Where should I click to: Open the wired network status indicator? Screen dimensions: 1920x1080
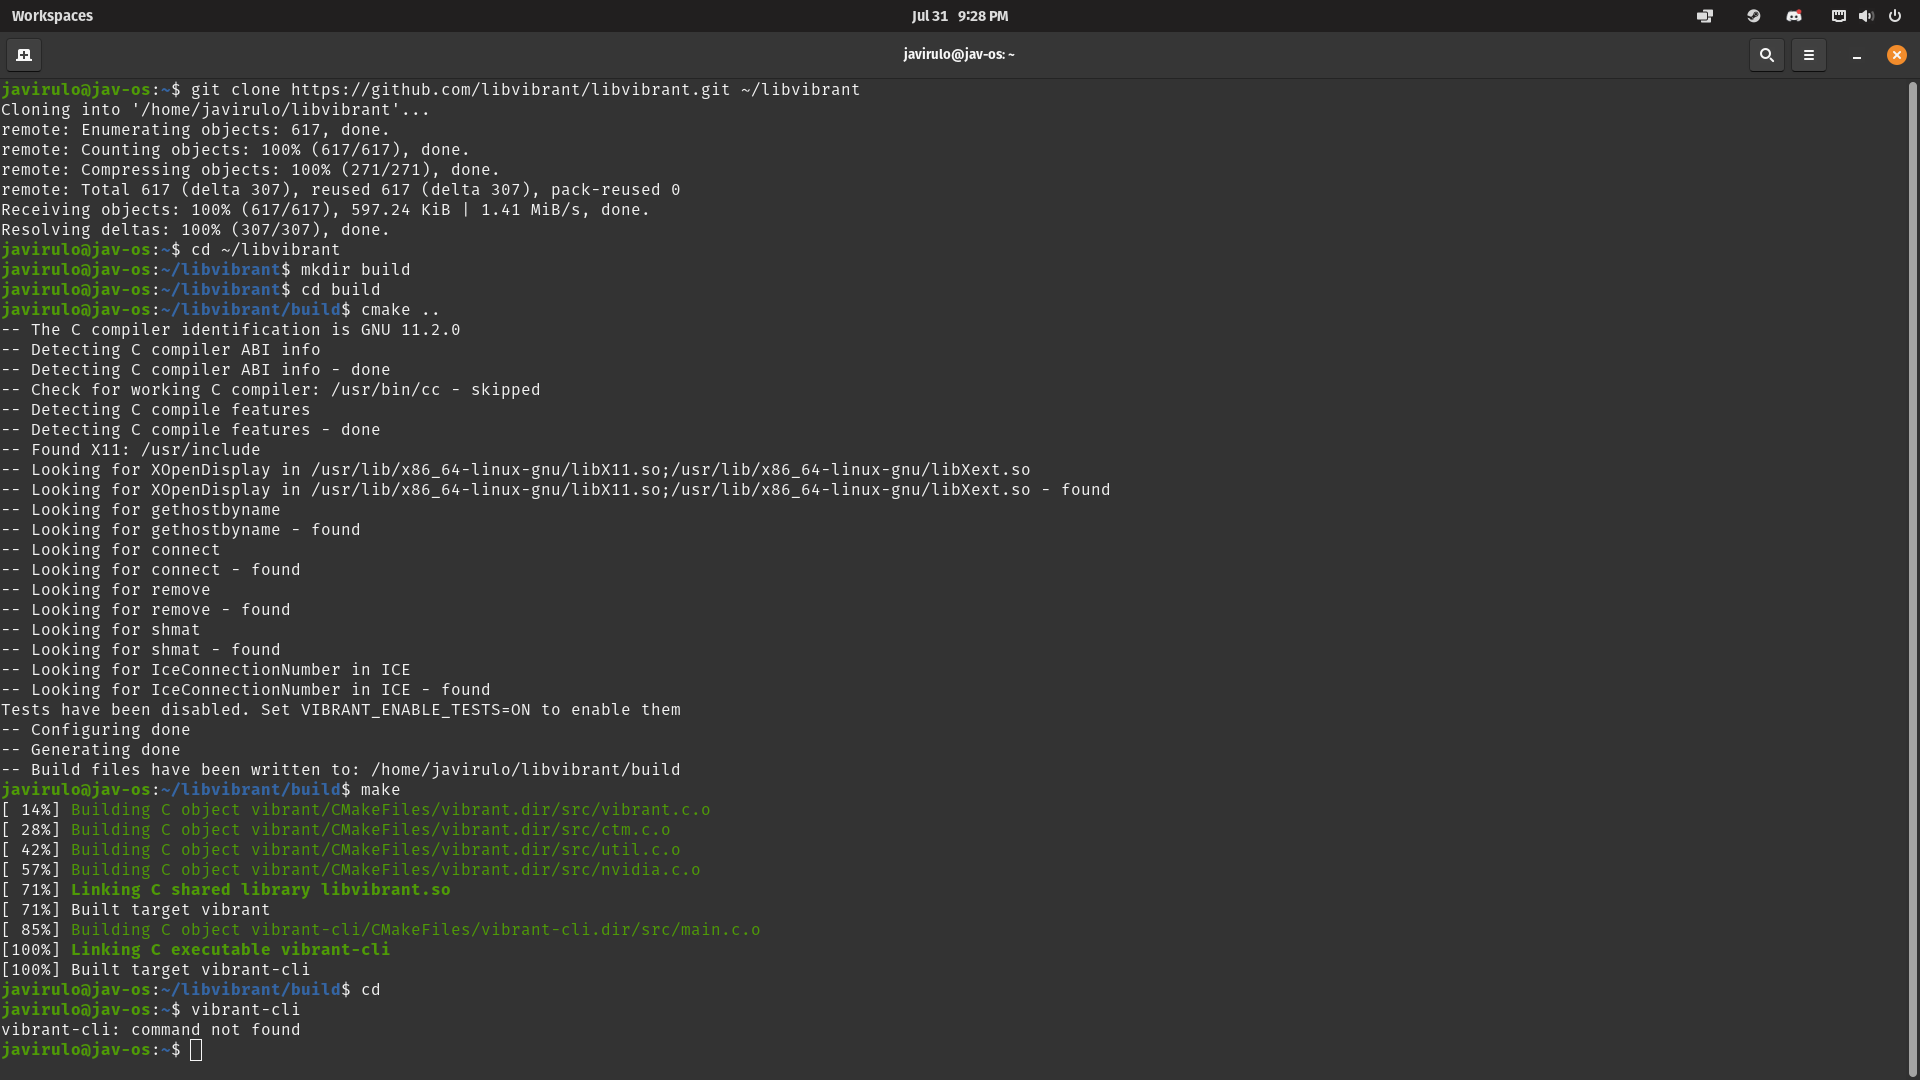1838,16
